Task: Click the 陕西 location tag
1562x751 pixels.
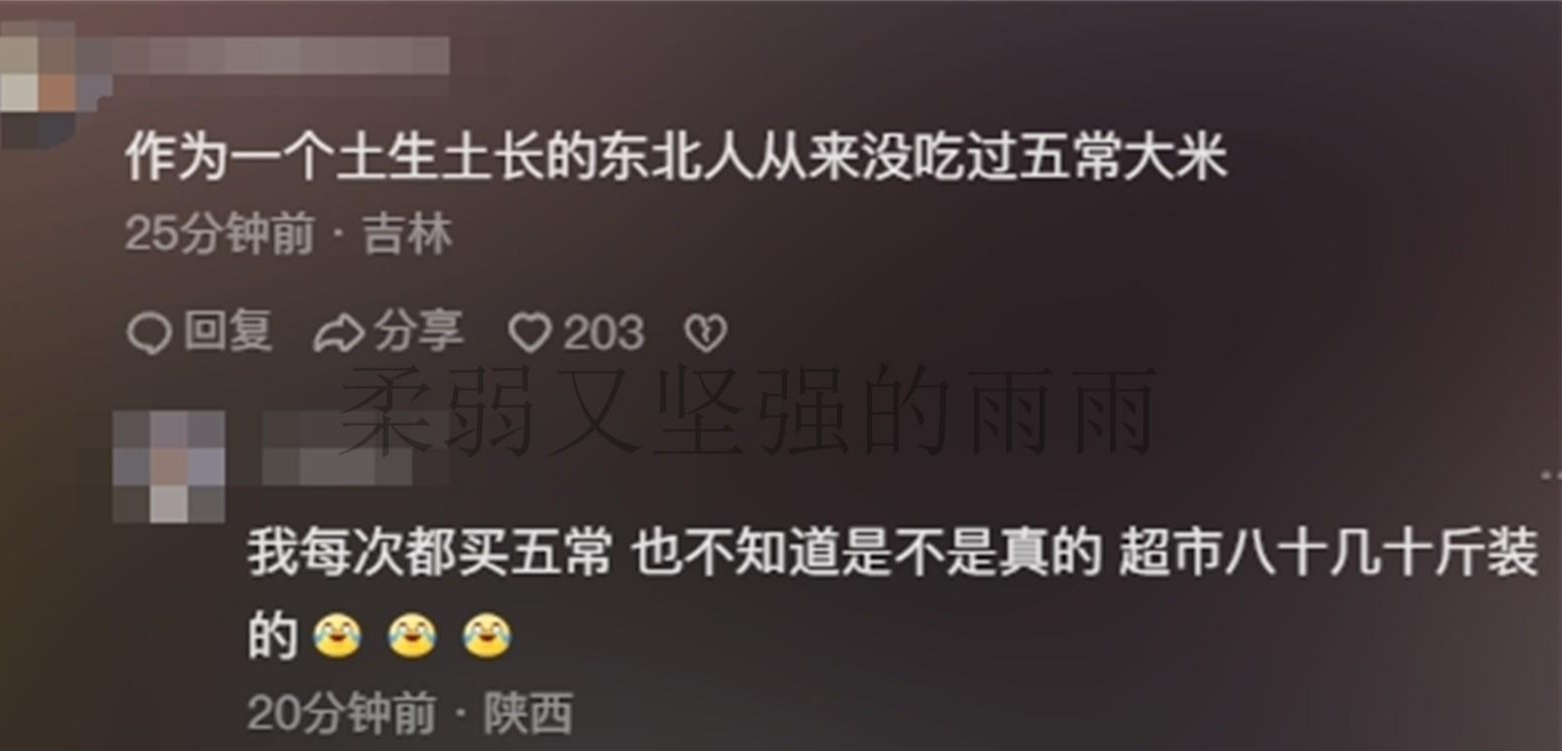Action: click(x=529, y=714)
